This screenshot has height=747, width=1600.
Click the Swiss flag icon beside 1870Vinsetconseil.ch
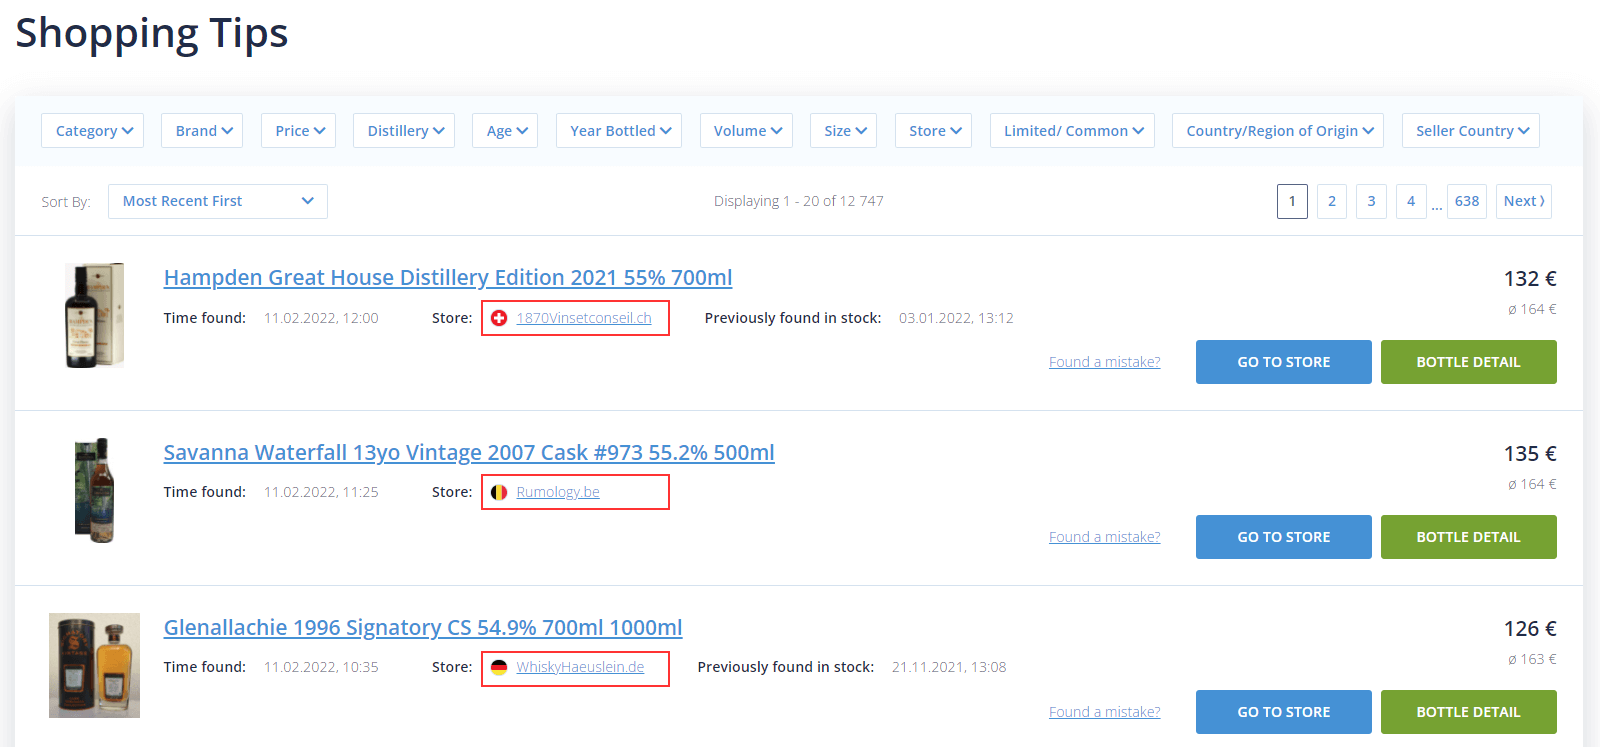pyautogui.click(x=499, y=318)
